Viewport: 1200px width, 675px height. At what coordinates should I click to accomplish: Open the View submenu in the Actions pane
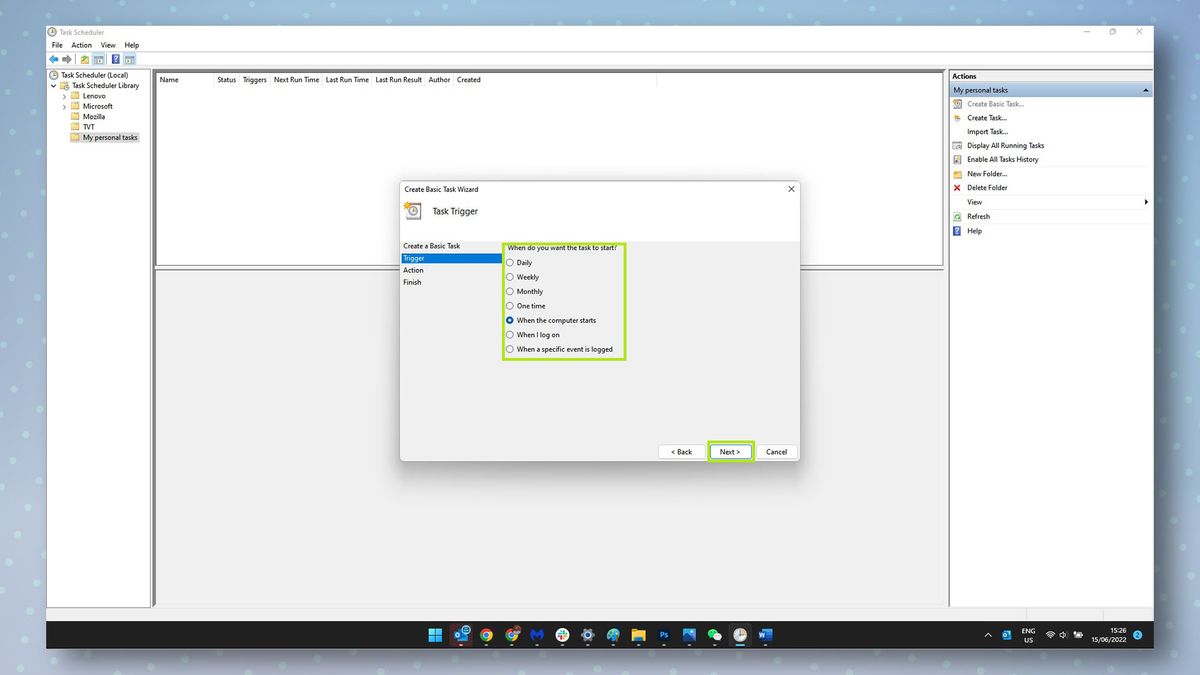pos(973,201)
